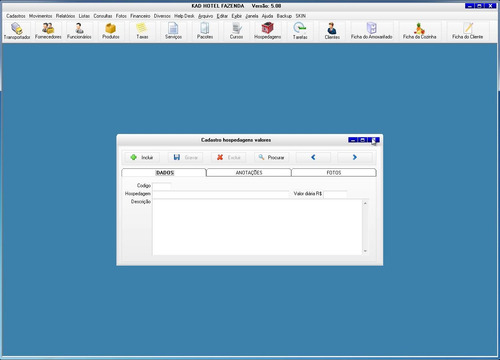The image size is (500, 360).
Task: Open the Serviços document icon
Action: (x=173, y=31)
